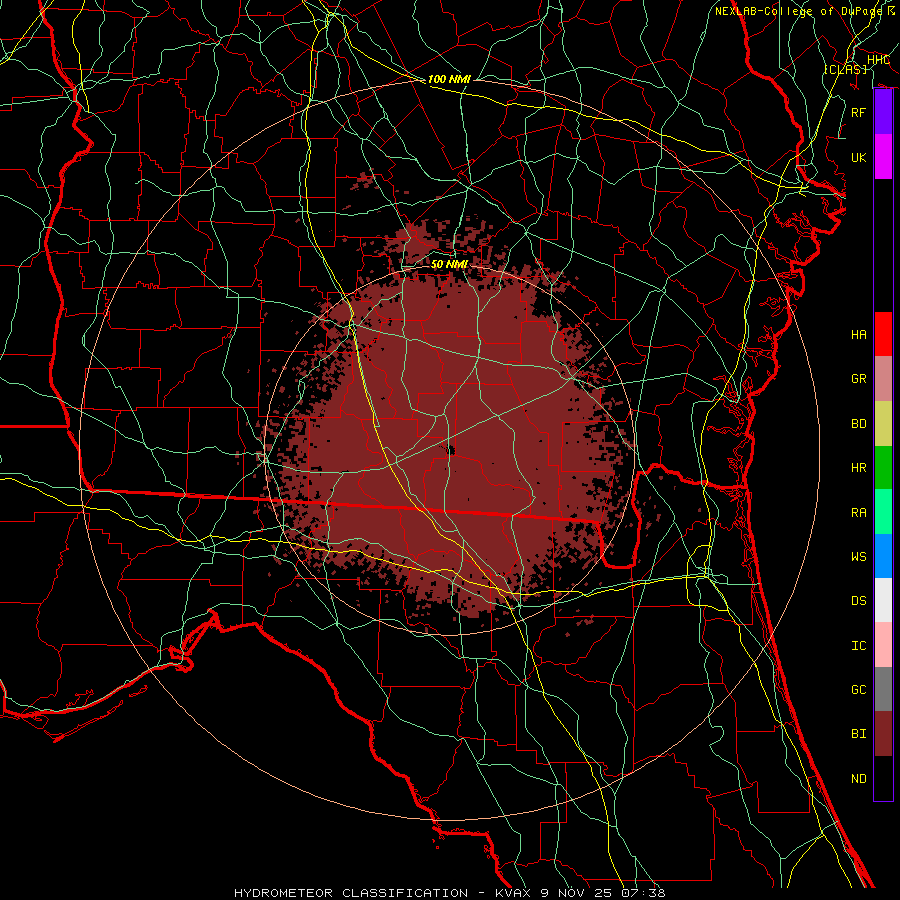Click the GR legend label
This screenshot has height=900, width=900.
click(859, 379)
